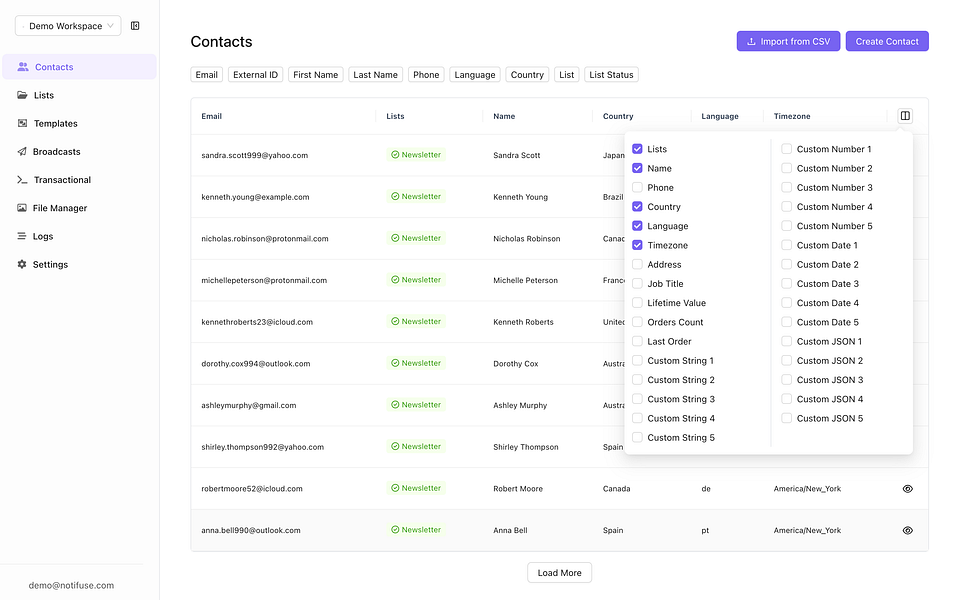Enable the Lifetime Value column
Image resolution: width=958 pixels, height=600 pixels.
pyautogui.click(x=638, y=302)
